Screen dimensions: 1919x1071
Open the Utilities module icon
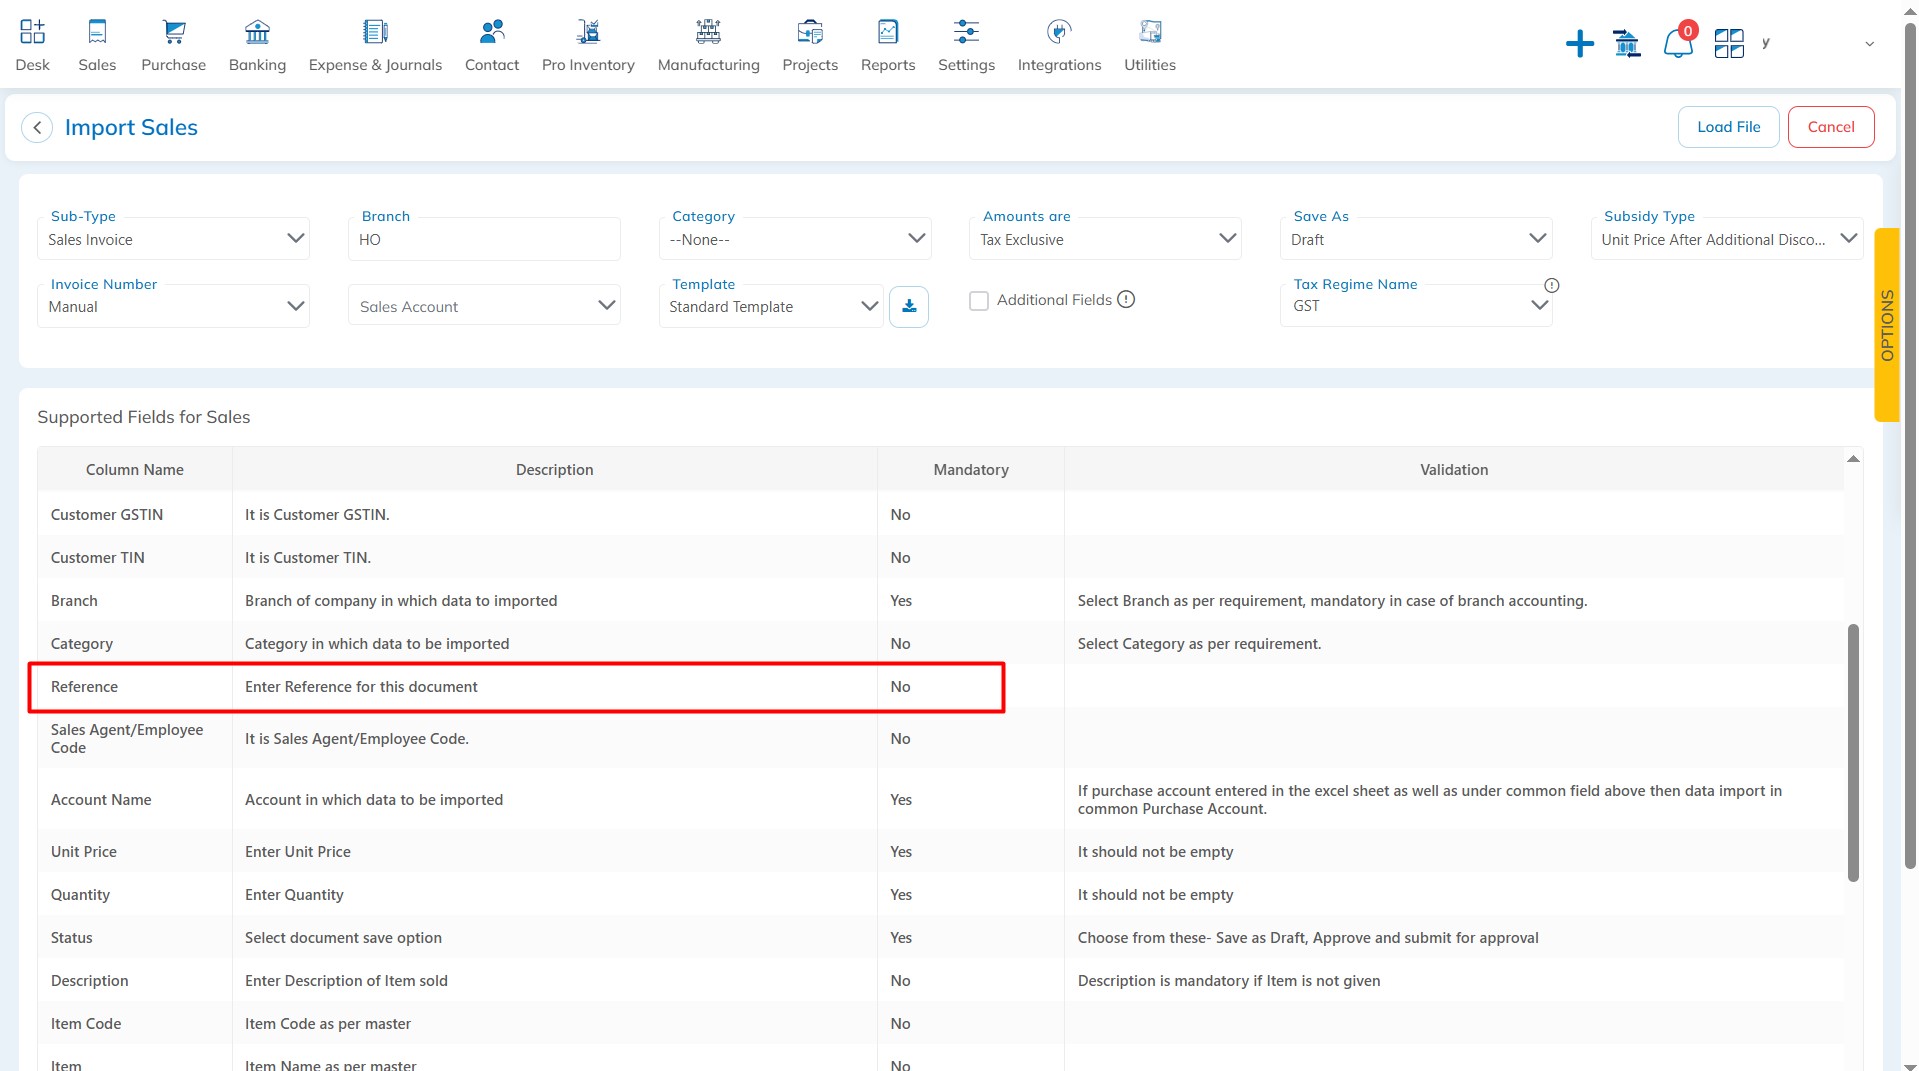point(1150,32)
